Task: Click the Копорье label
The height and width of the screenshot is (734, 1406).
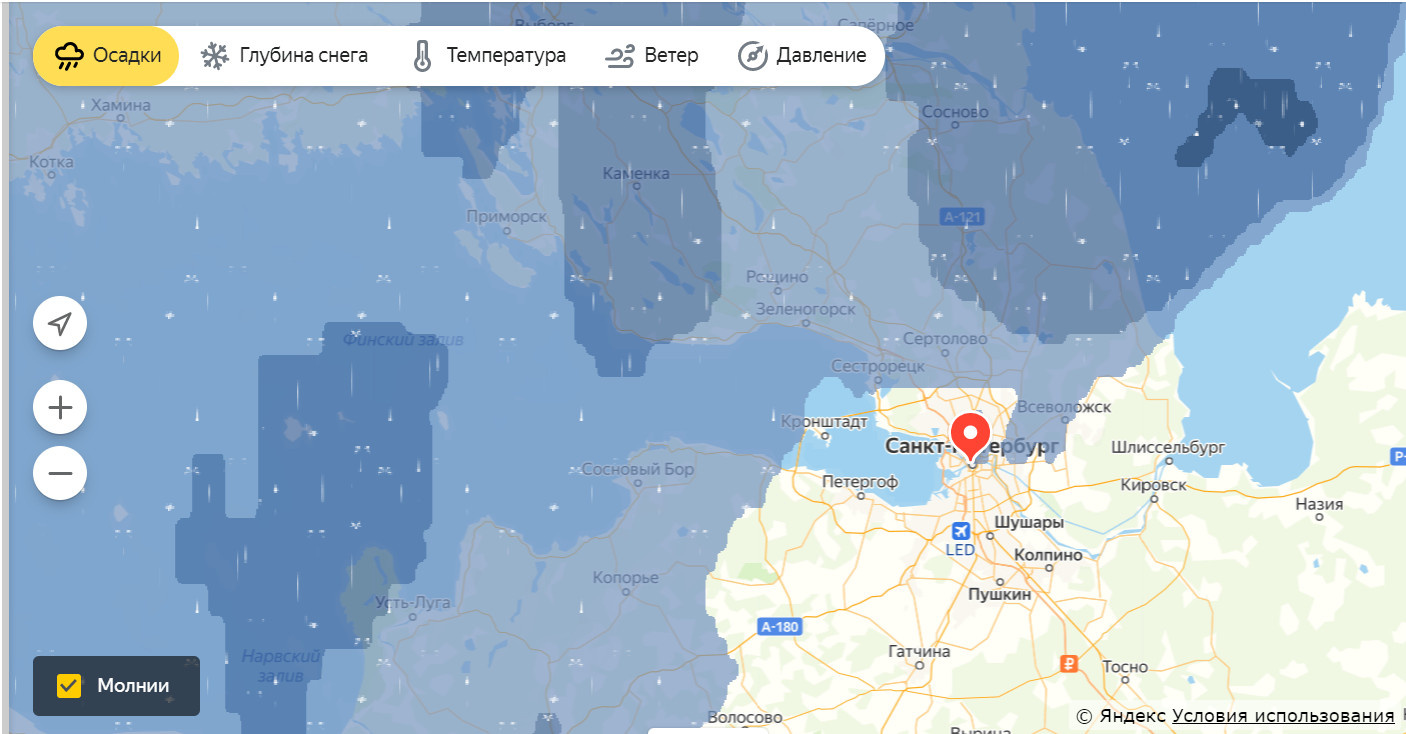Action: [626, 578]
